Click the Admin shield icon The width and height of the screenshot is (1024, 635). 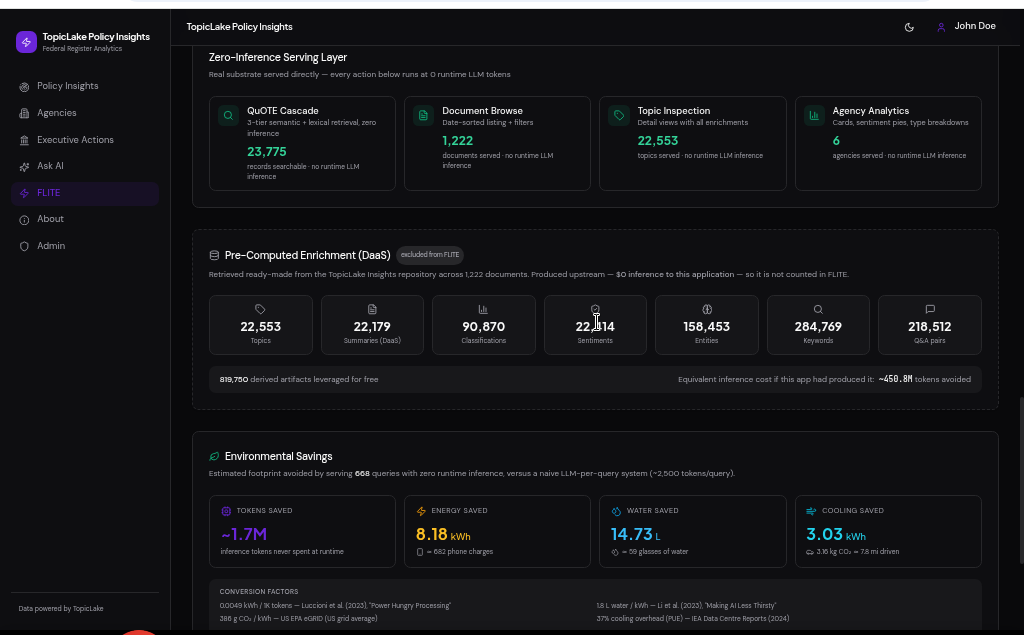(24, 246)
